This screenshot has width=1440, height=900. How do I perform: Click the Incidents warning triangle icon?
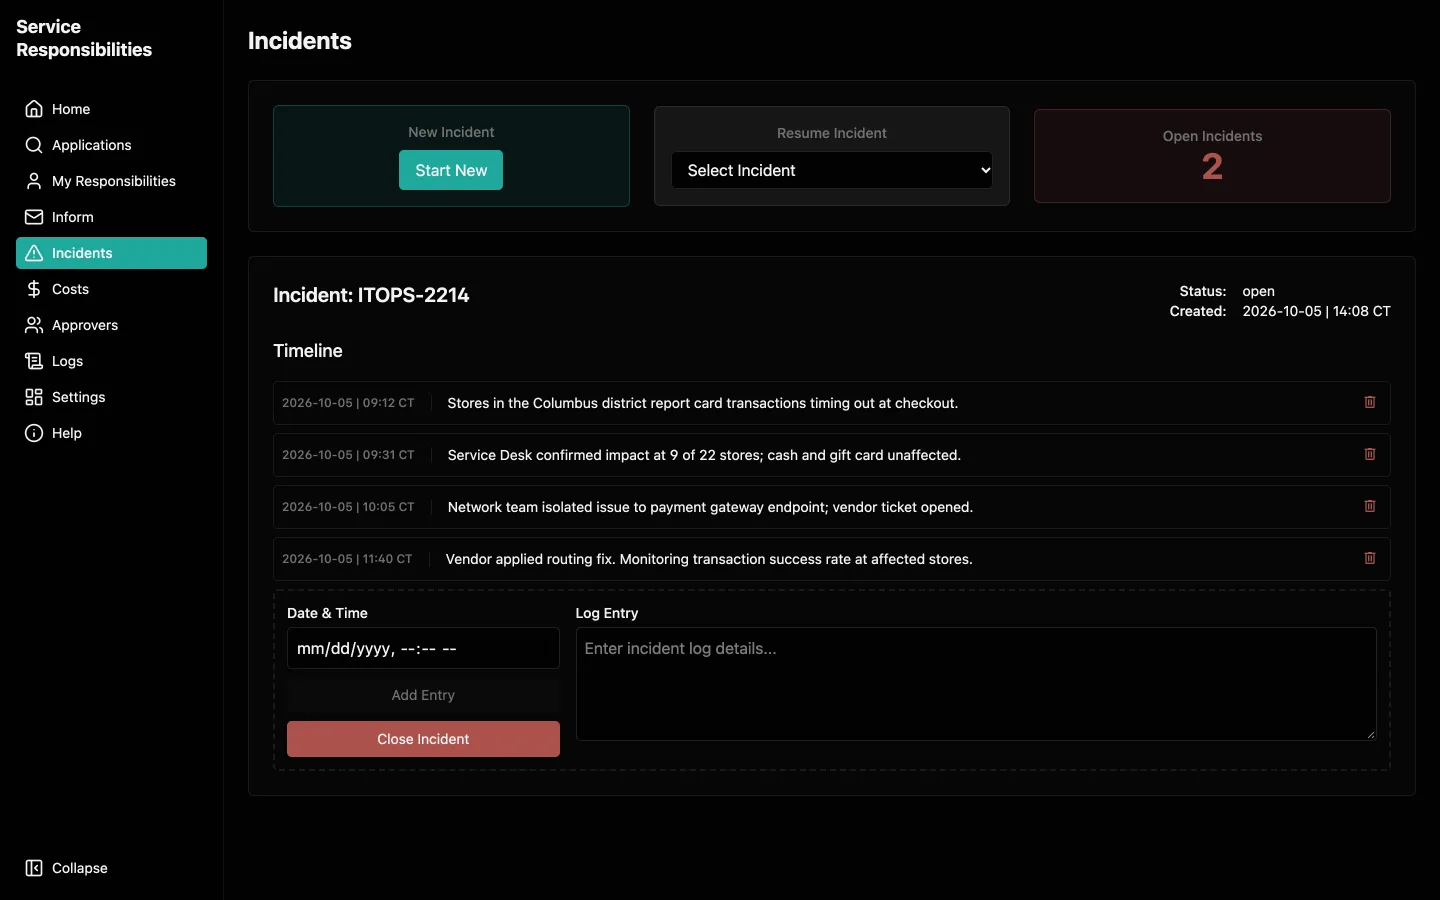click(34, 253)
